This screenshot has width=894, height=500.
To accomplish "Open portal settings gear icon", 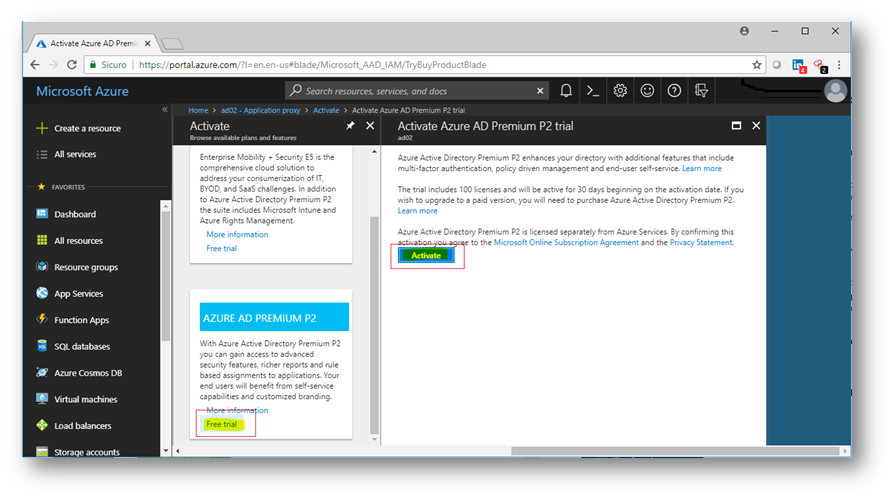I will pos(620,91).
